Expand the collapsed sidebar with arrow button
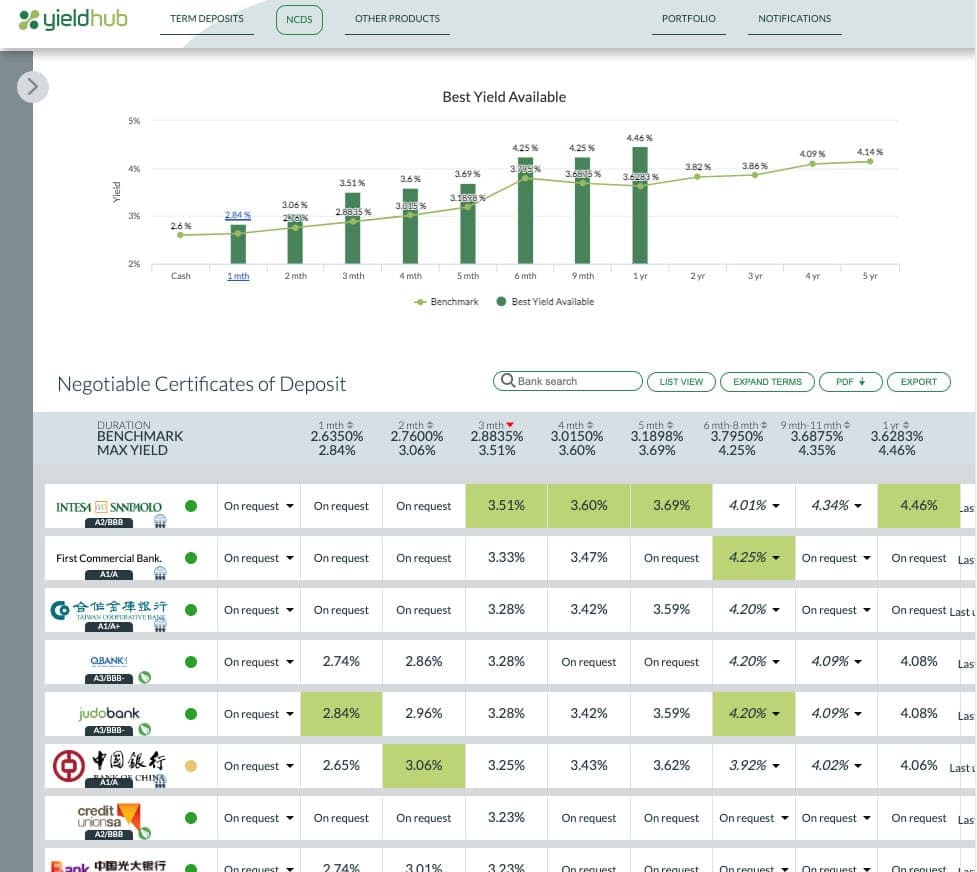Image resolution: width=977 pixels, height=872 pixels. point(33,87)
